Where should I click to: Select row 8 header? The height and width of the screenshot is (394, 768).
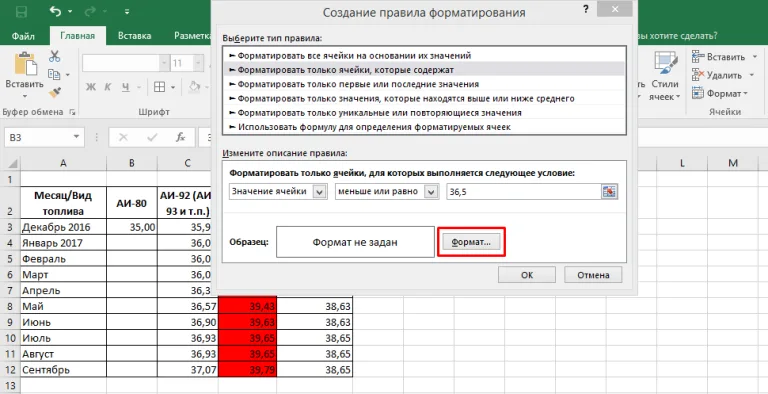click(10, 306)
